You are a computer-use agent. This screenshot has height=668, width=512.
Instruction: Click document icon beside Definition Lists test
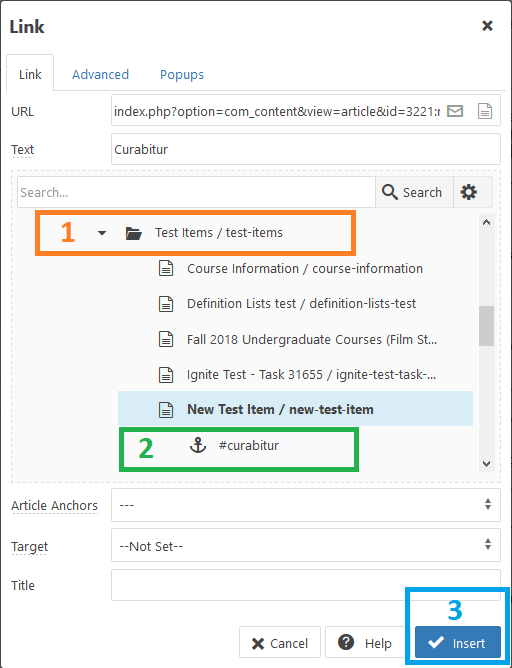(x=166, y=304)
